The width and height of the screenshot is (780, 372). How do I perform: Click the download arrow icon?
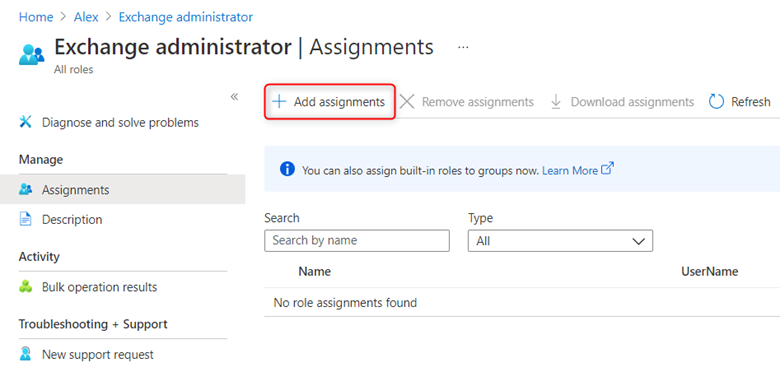click(x=556, y=102)
